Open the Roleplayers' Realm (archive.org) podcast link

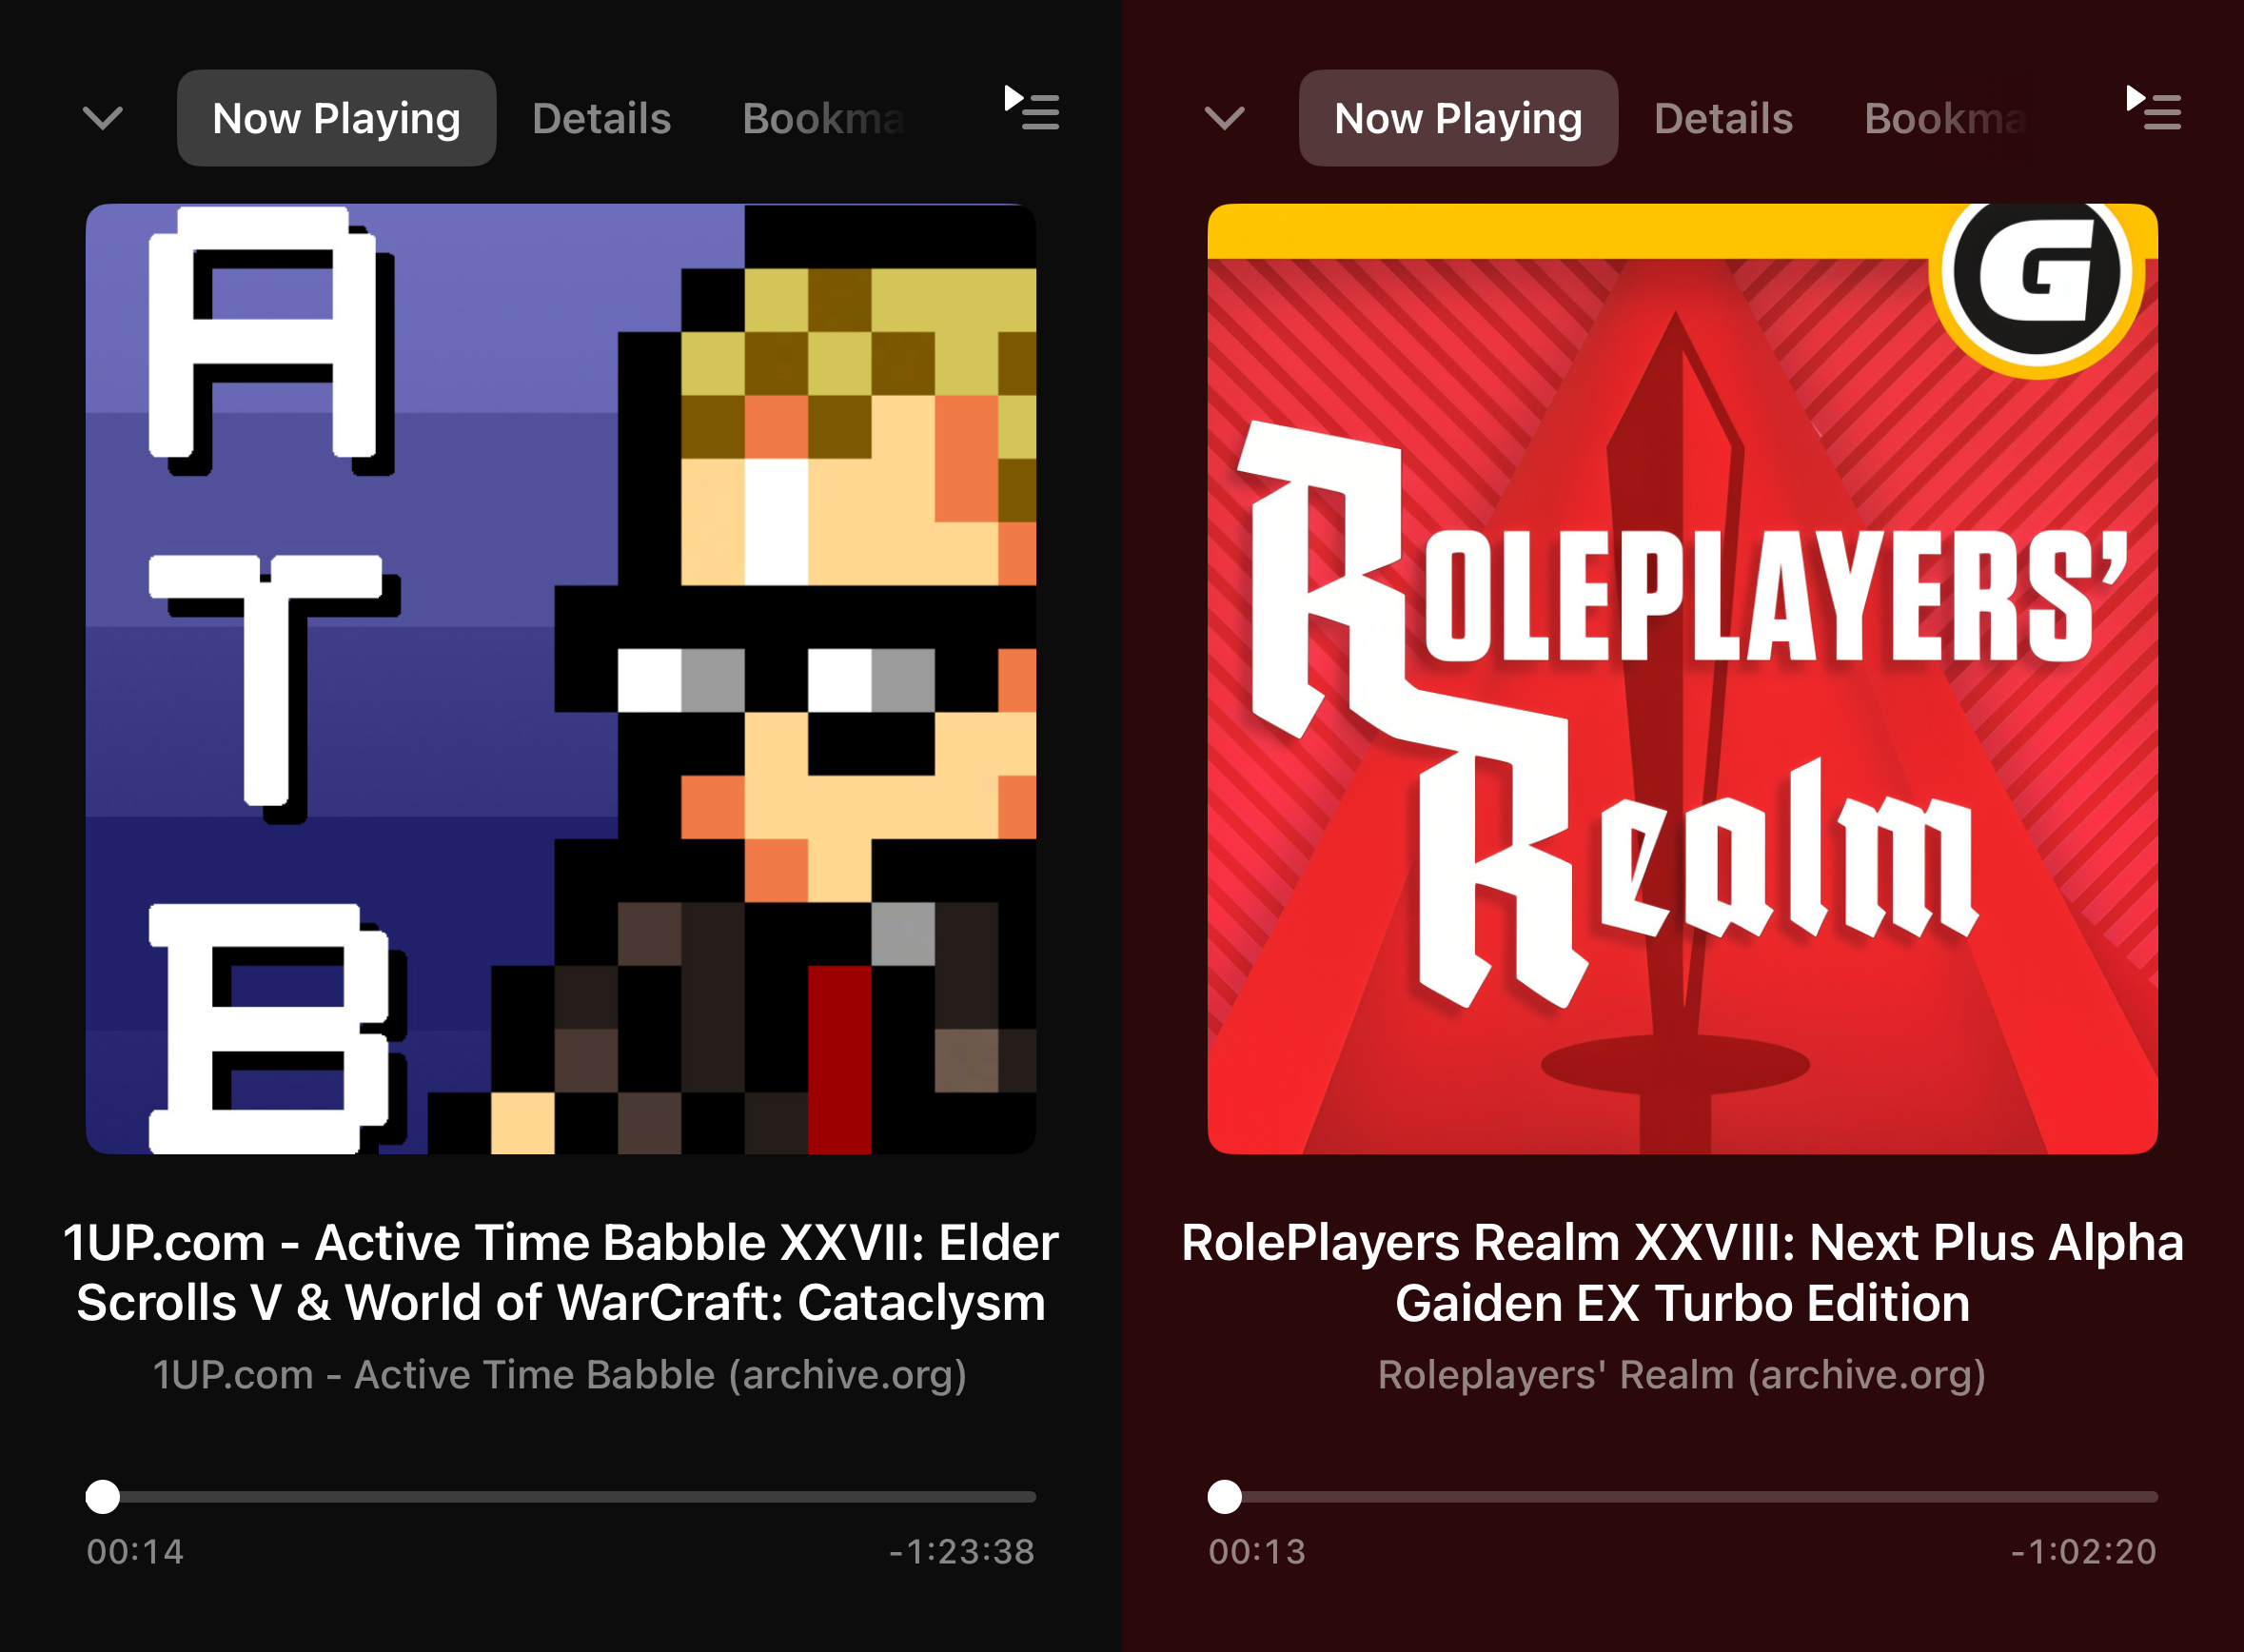1682,1375
